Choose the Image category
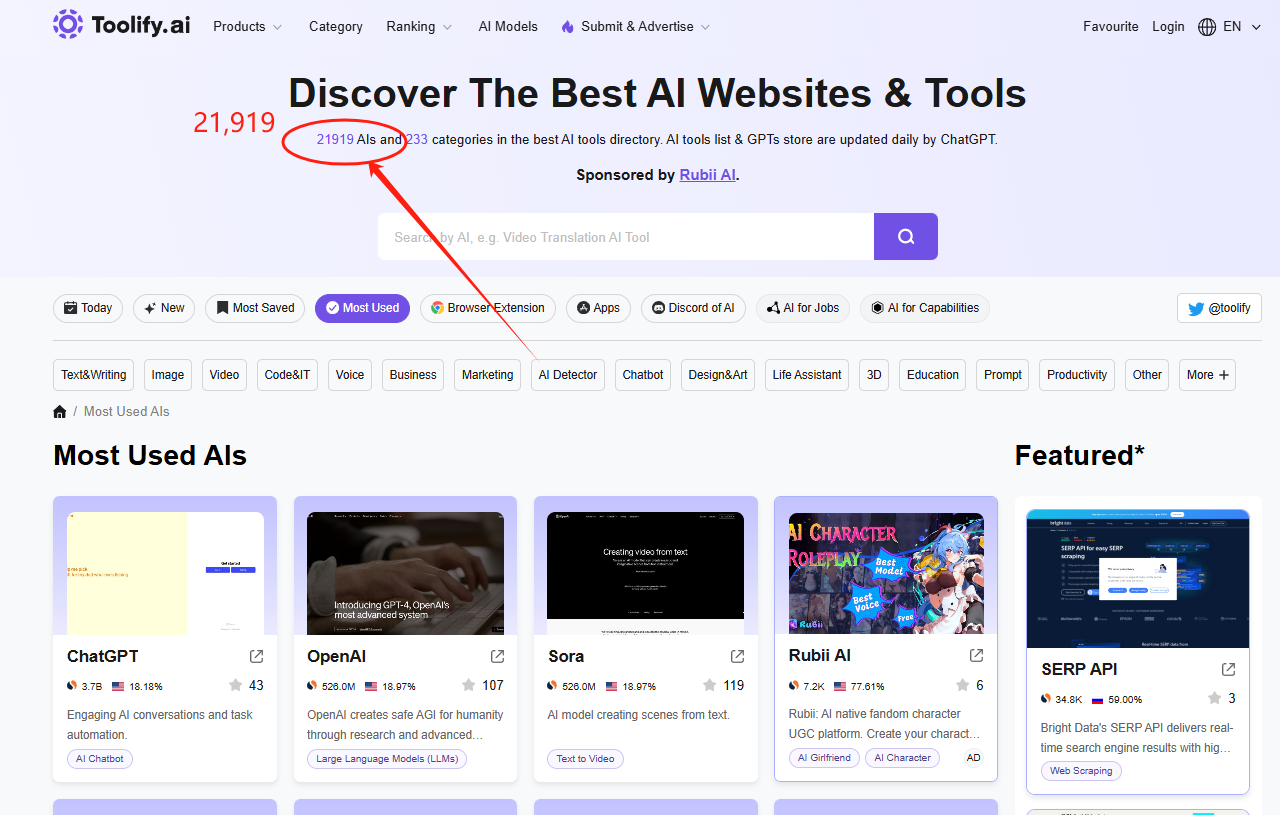The width and height of the screenshot is (1280, 815). (168, 375)
